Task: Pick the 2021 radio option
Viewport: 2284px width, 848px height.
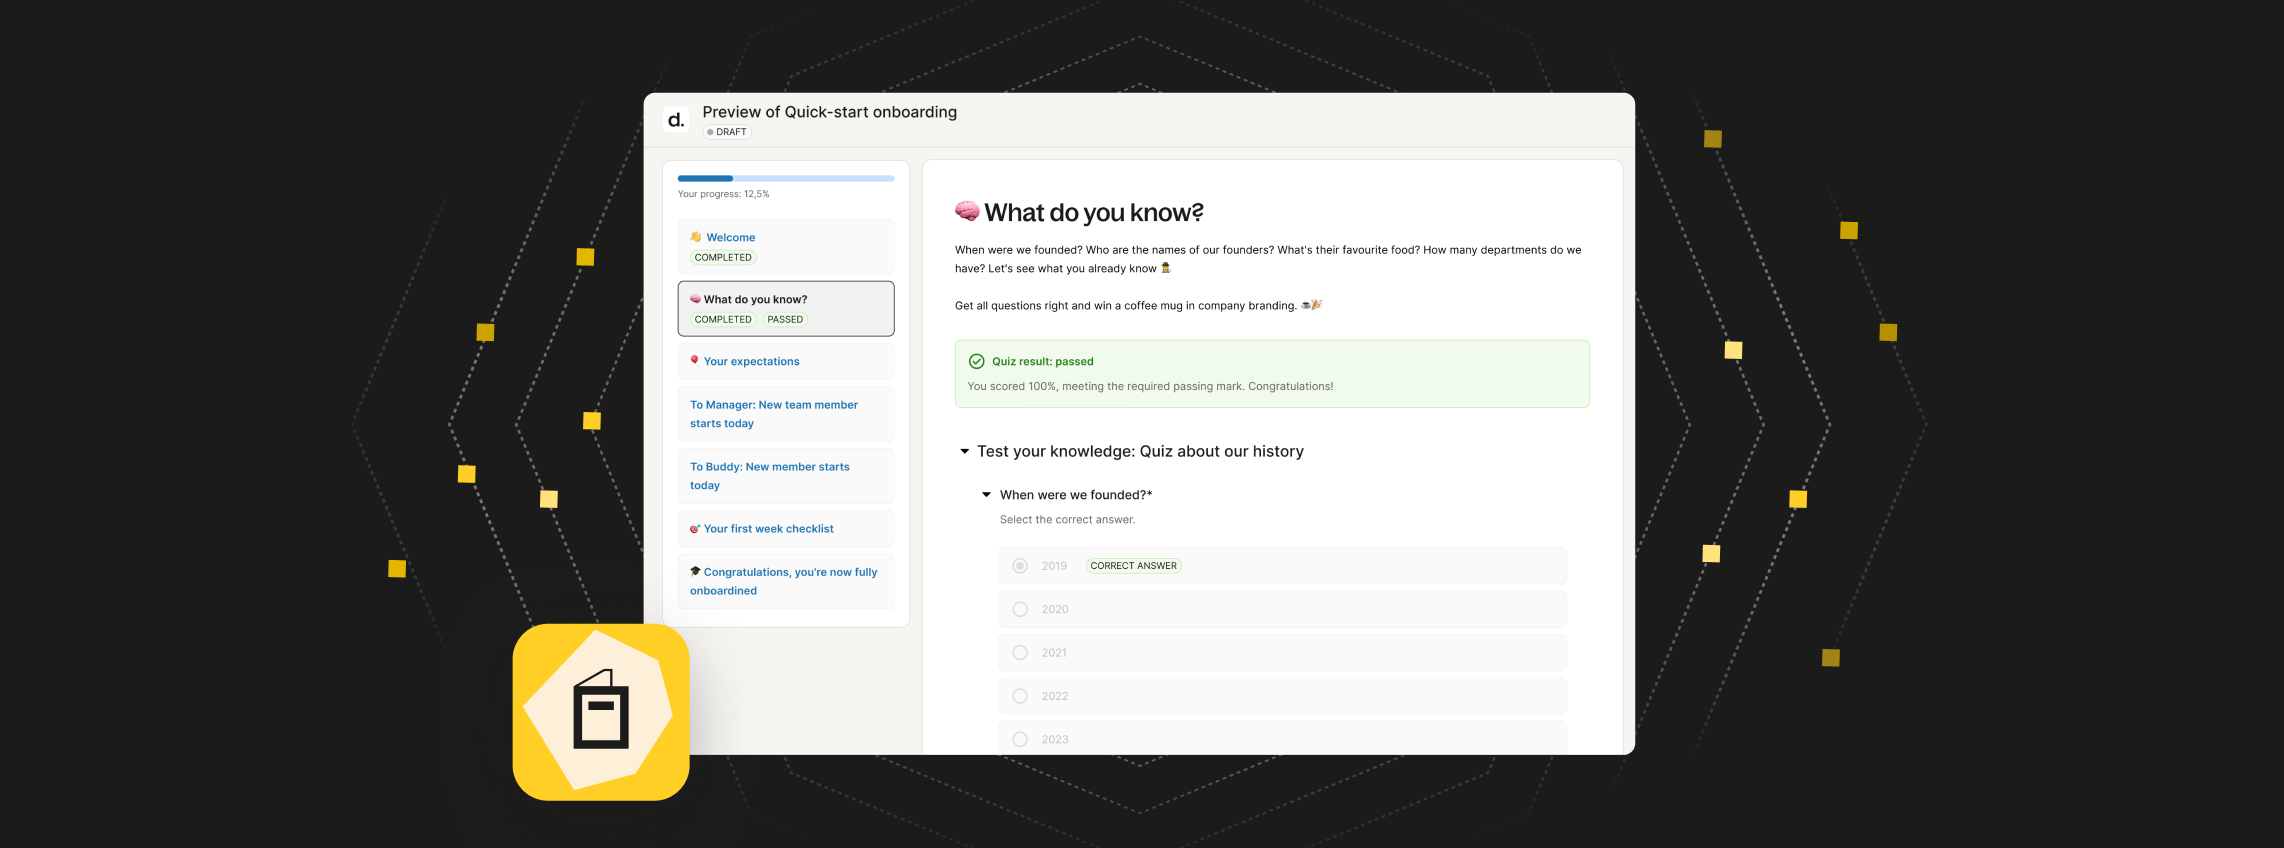Action: [1020, 653]
